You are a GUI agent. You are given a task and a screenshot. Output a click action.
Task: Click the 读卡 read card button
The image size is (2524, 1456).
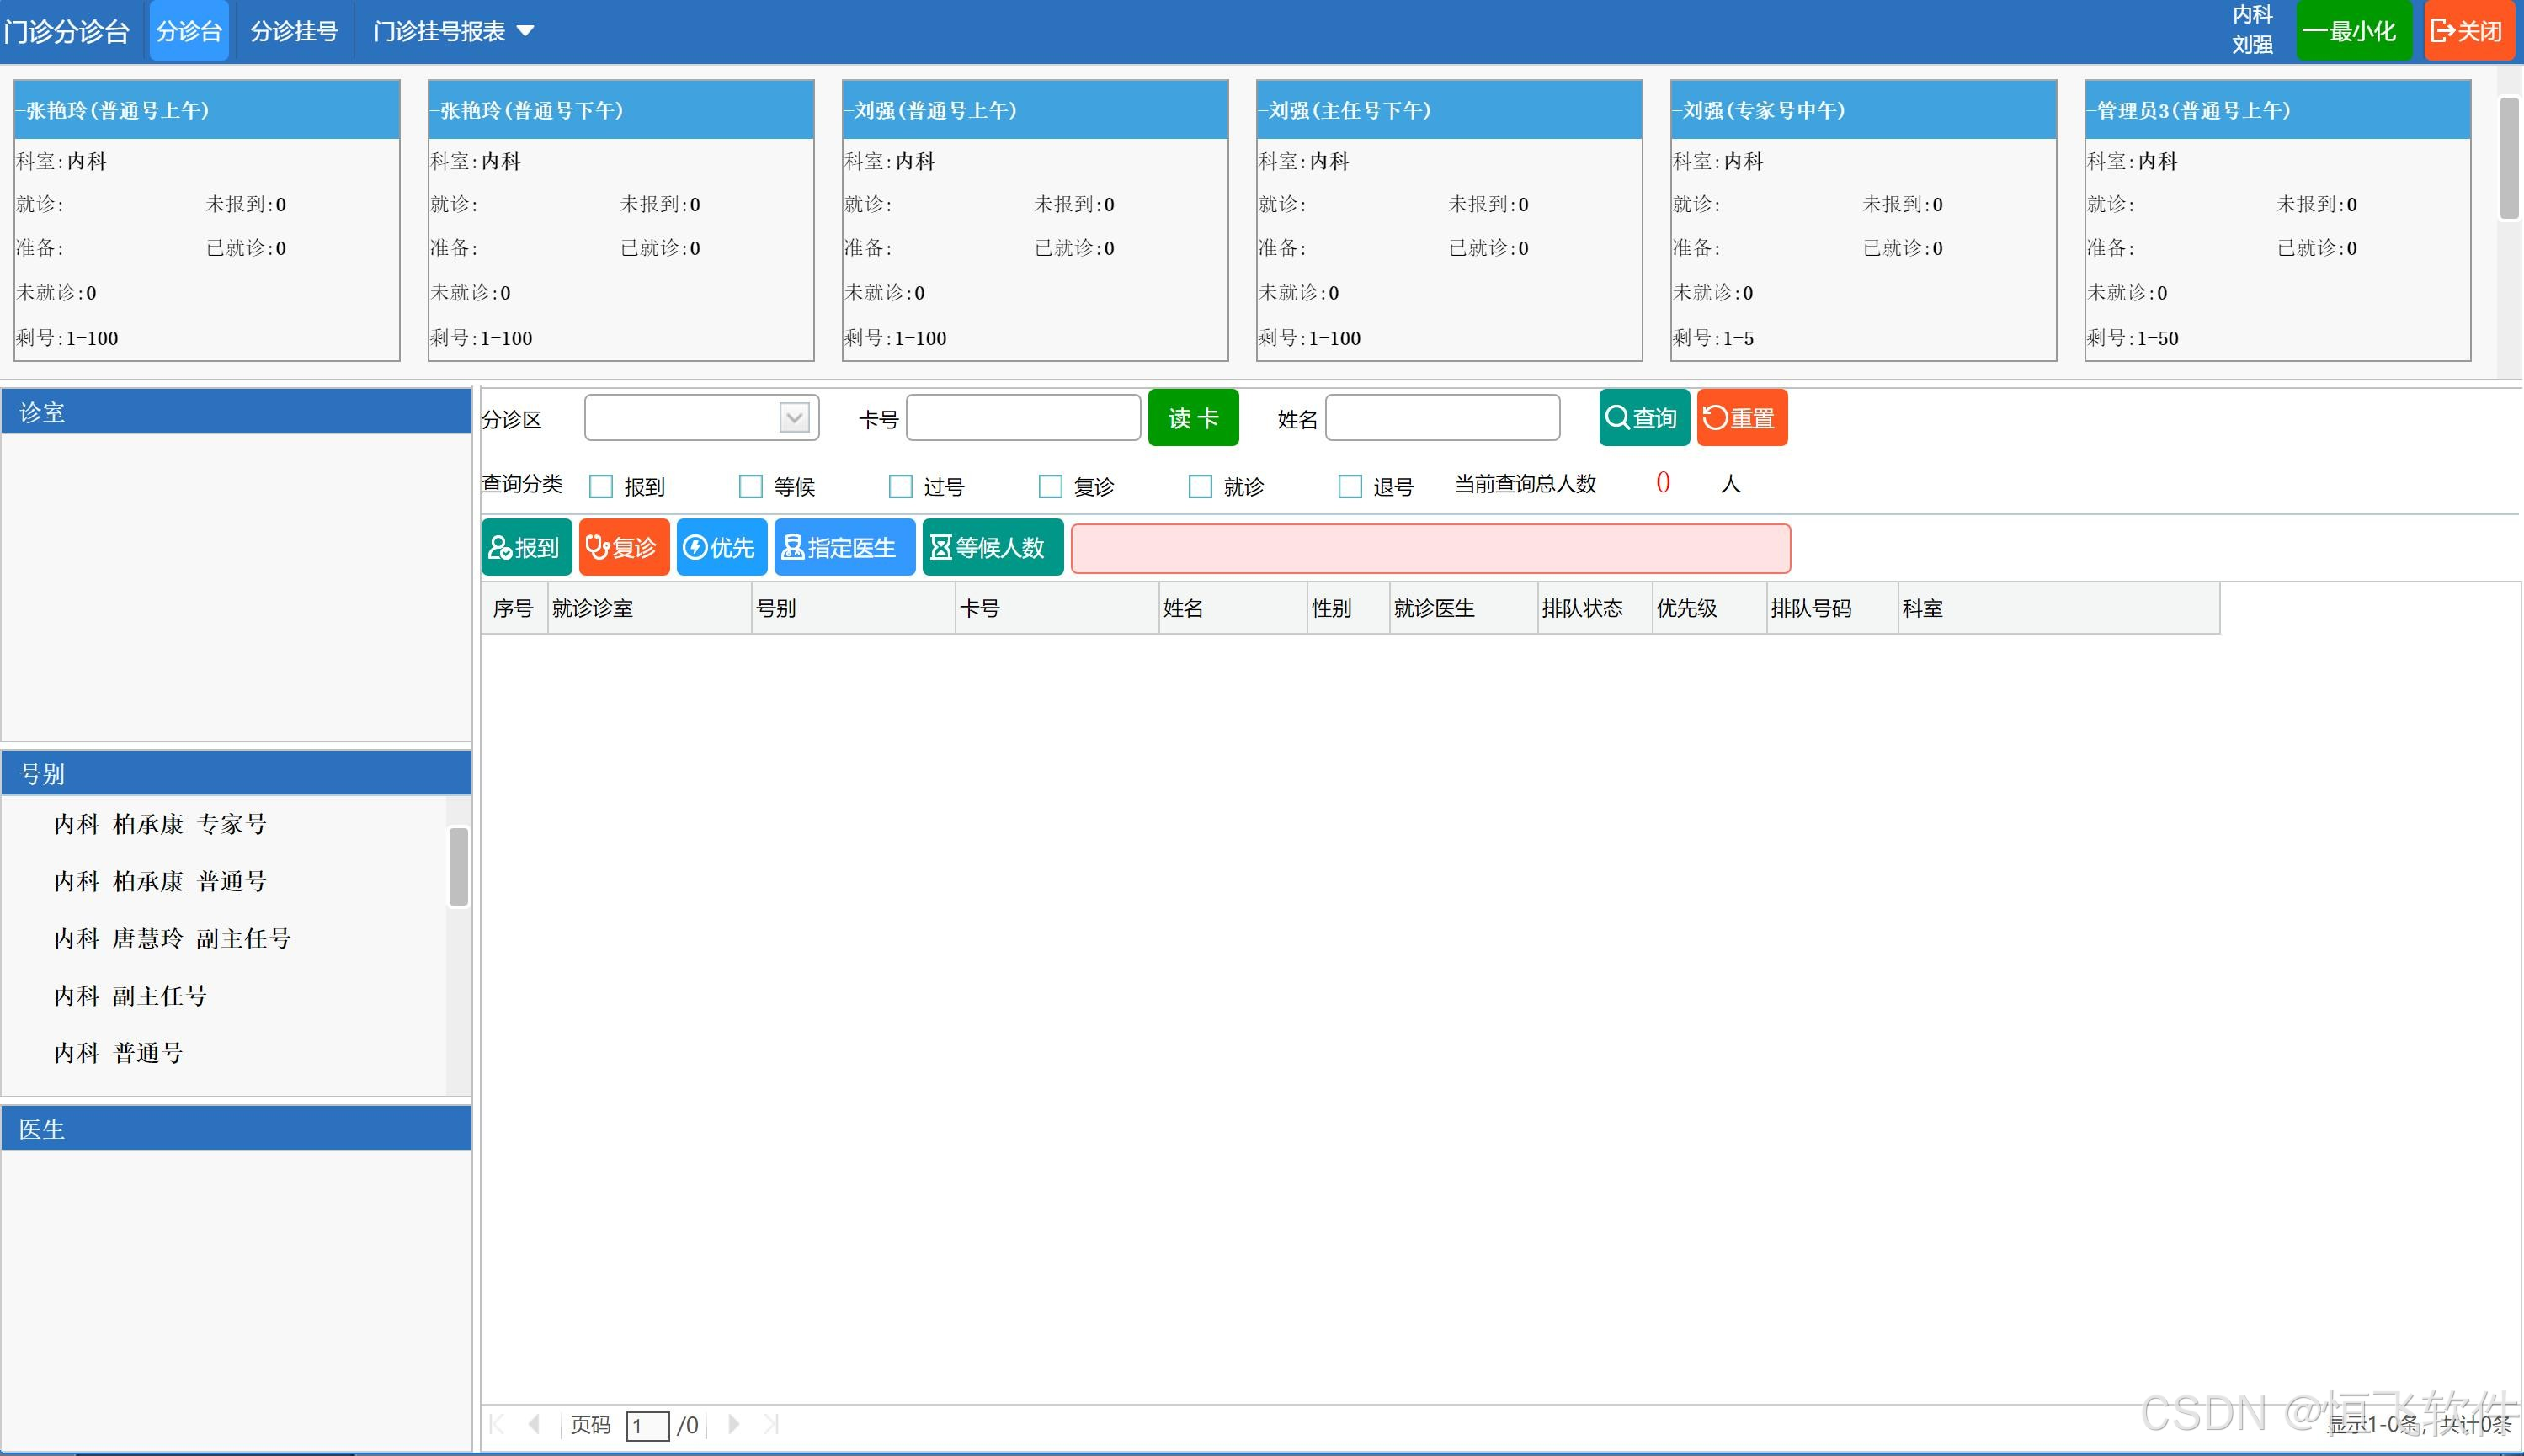[x=1192, y=418]
